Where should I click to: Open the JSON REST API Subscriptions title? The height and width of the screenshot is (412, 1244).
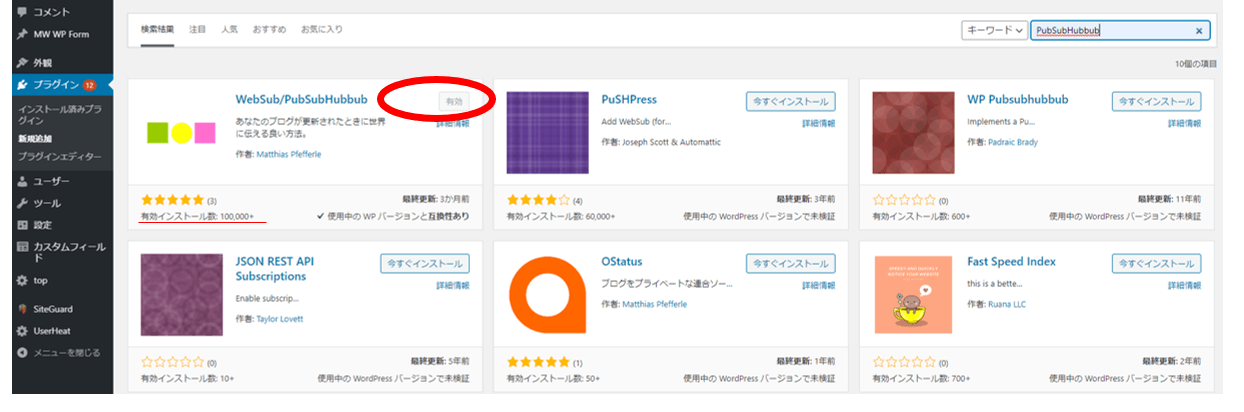[x=275, y=269]
